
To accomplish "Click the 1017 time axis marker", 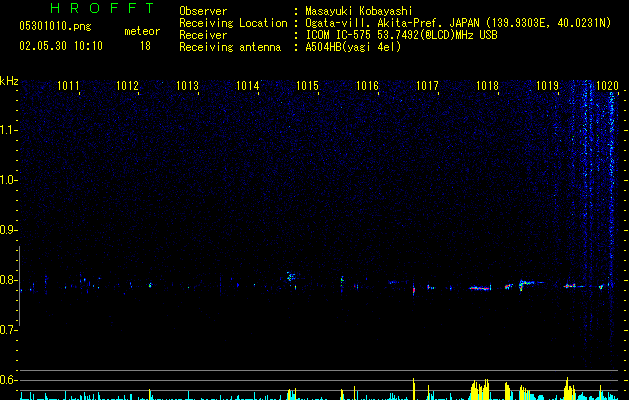I will [427, 86].
